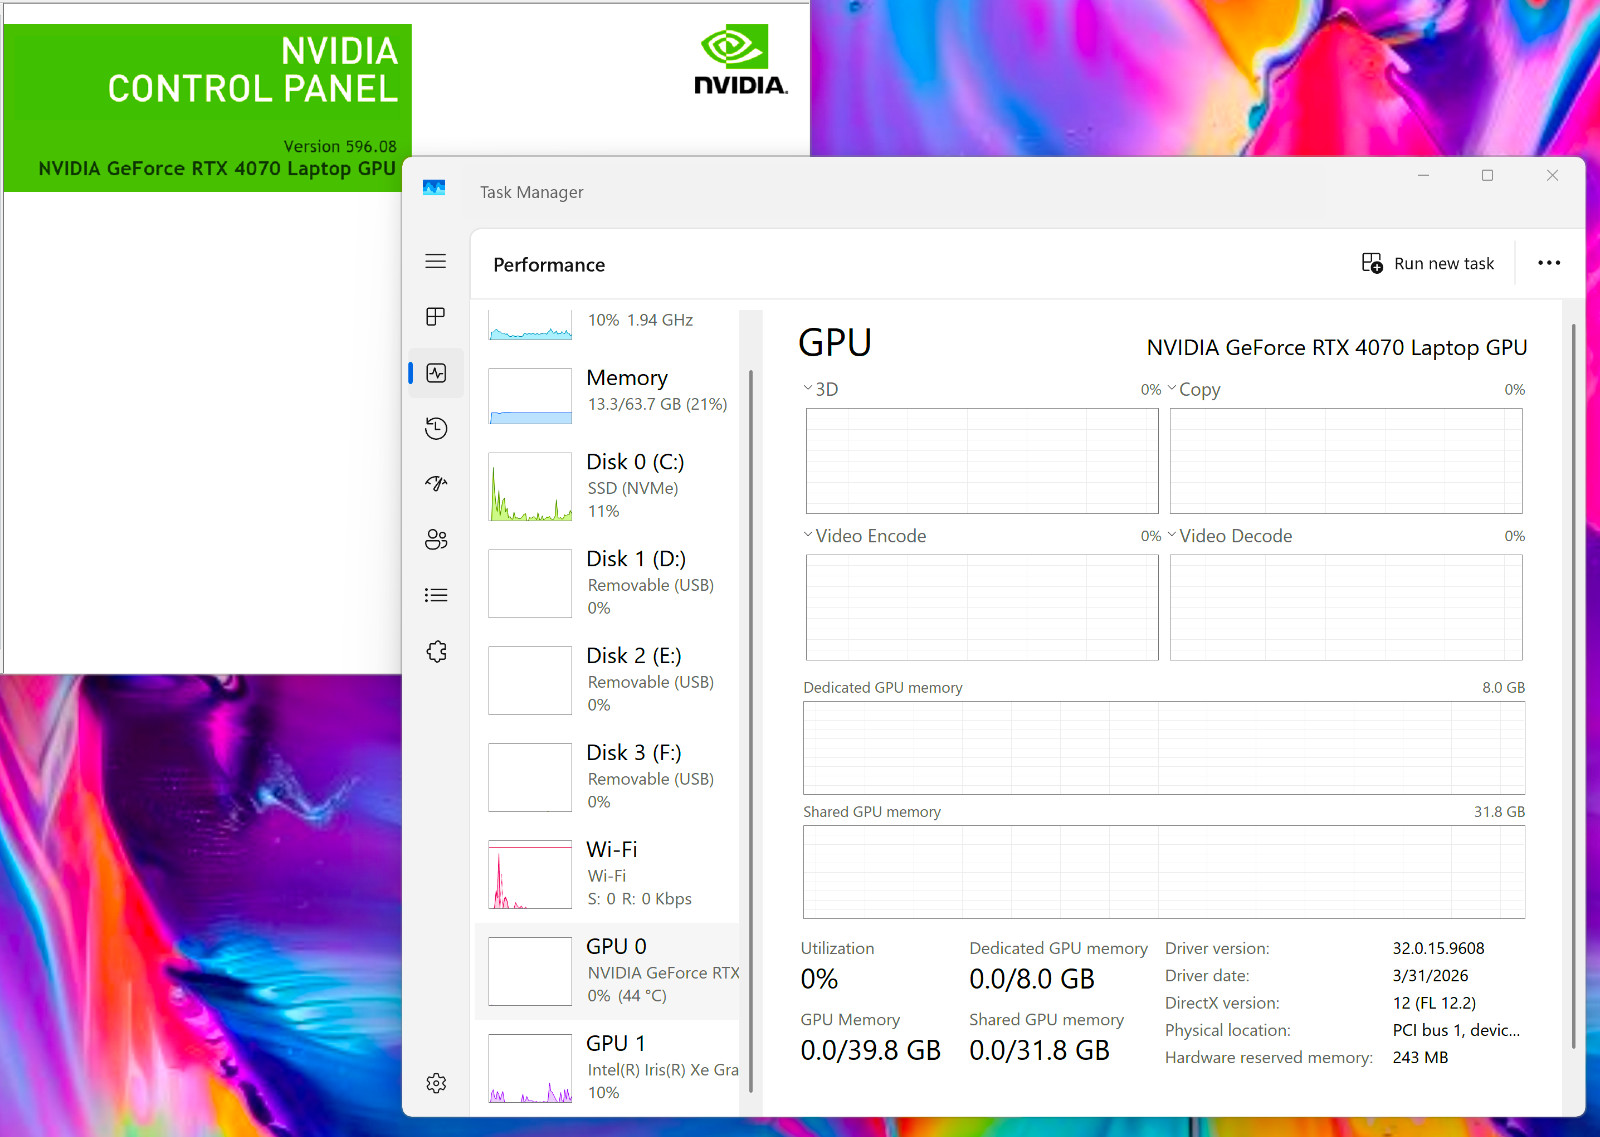Click the Memory usage graph thumbnail
Viewport: 1600px width, 1137px height.
(x=530, y=396)
